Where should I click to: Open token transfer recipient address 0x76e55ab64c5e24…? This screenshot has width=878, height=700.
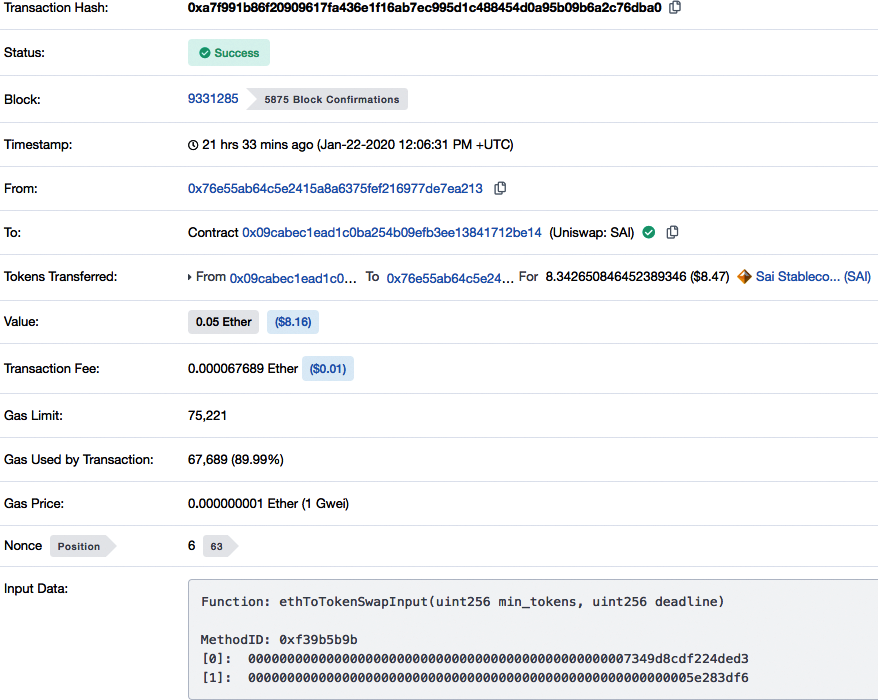tap(450, 277)
